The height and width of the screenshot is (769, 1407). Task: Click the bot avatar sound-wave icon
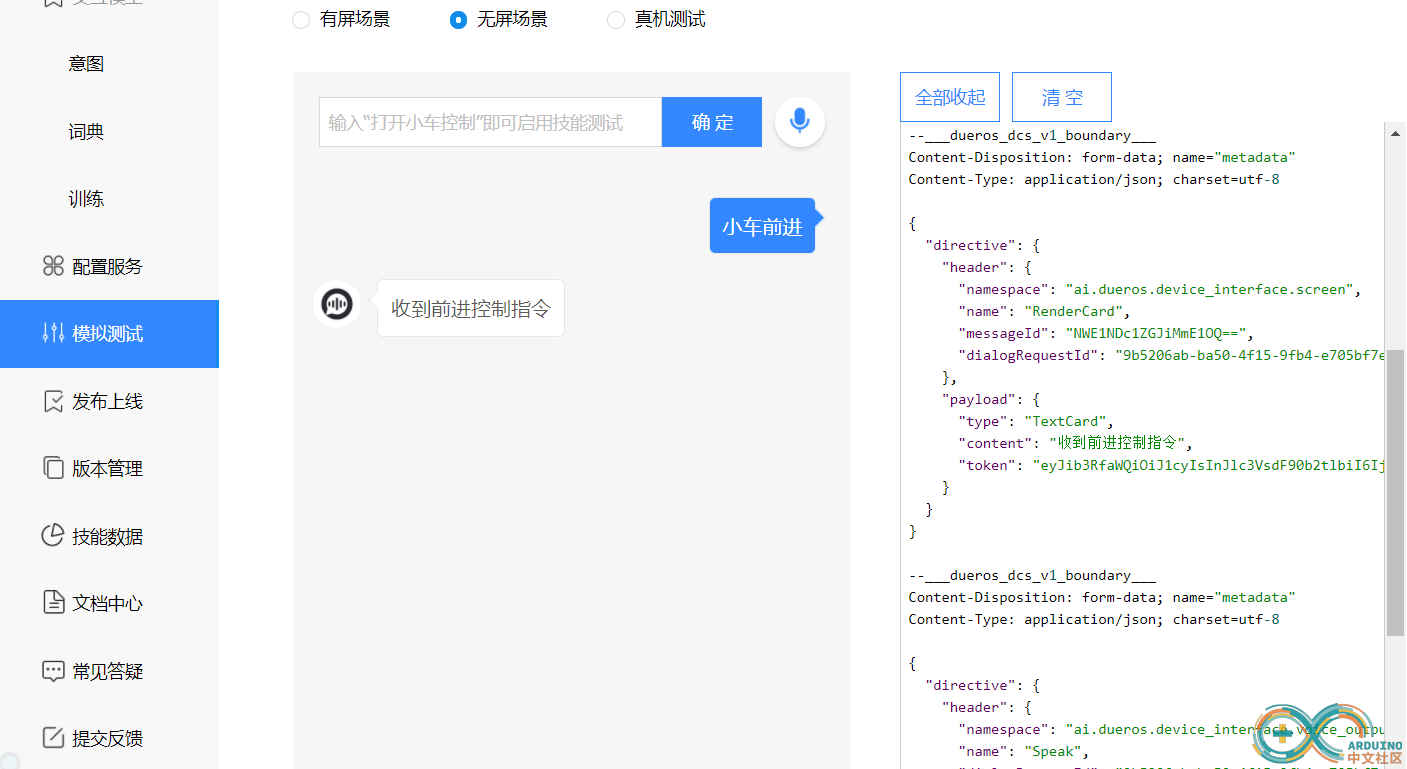click(337, 304)
